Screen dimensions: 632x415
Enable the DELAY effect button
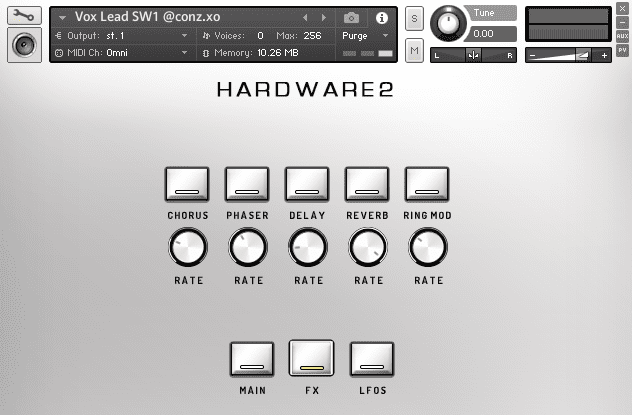pyautogui.click(x=307, y=185)
